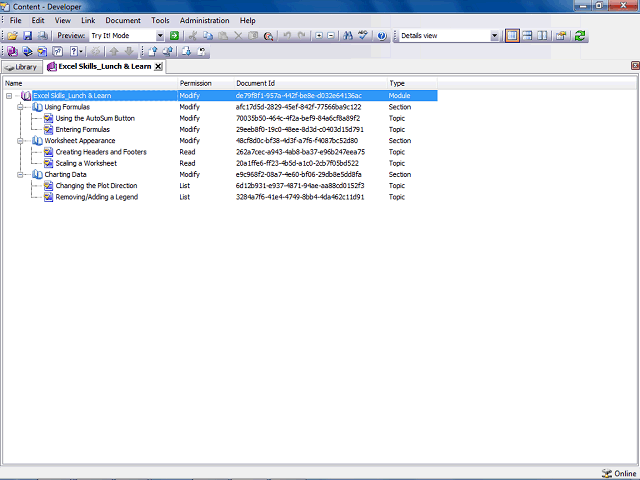The height and width of the screenshot is (480, 640).
Task: Click the Redo arrow icon
Action: 302,36
